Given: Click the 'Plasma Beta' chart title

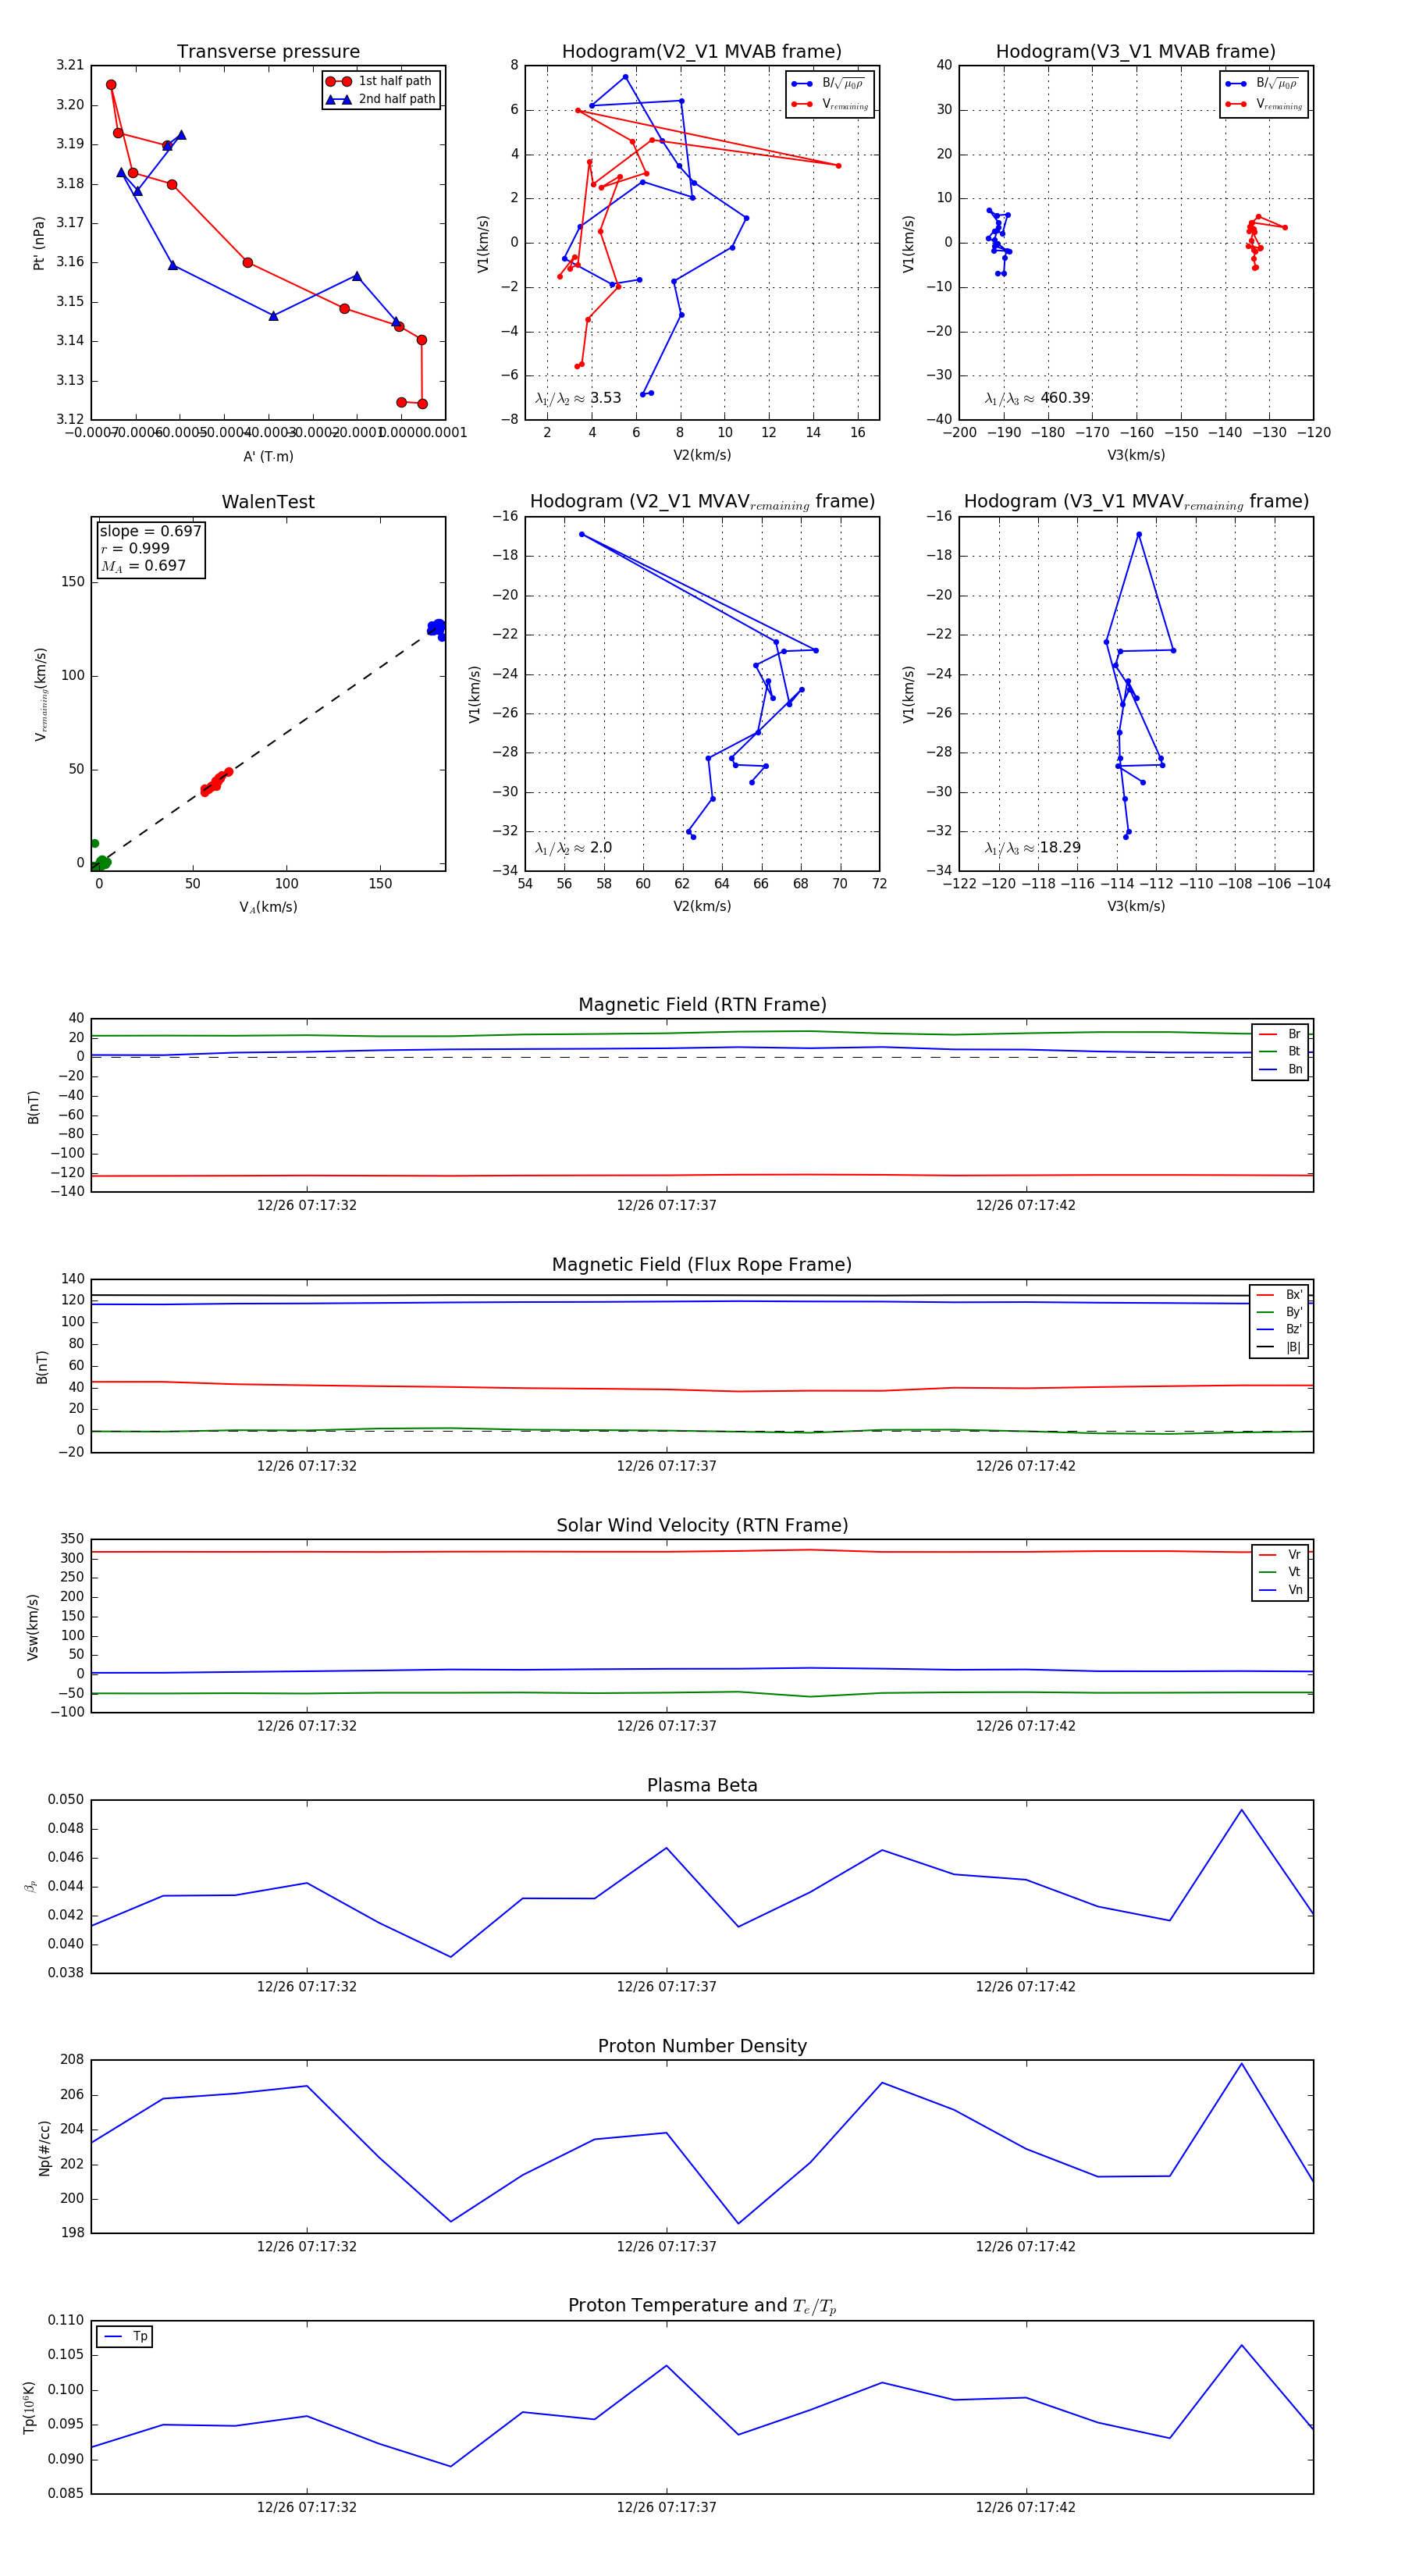Looking at the screenshot, I should (702, 1785).
